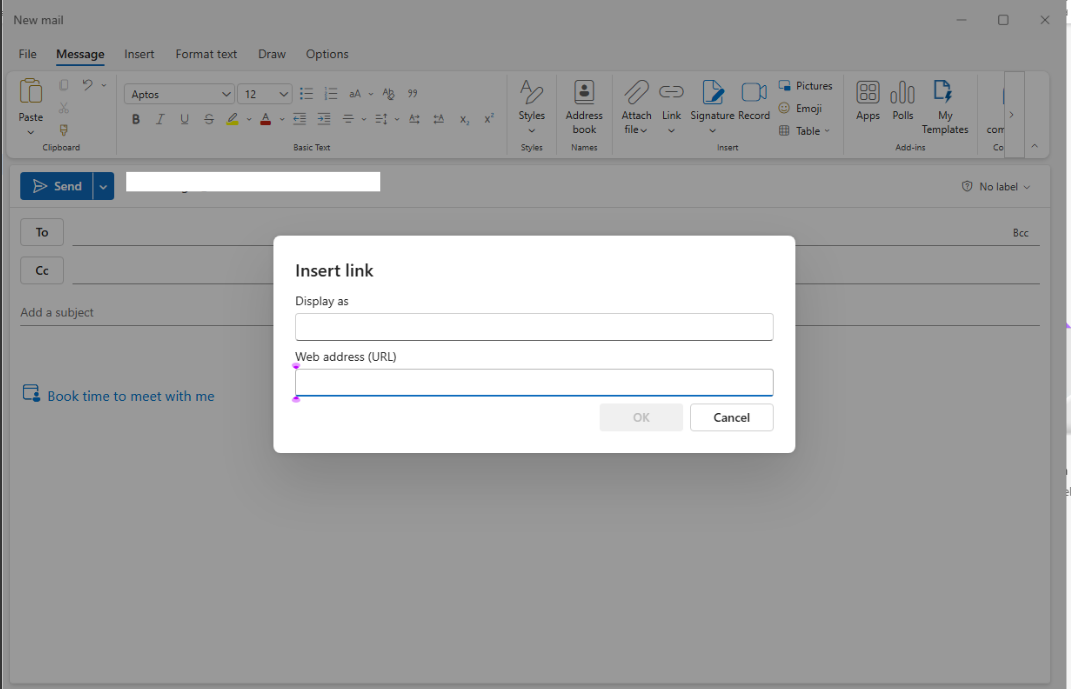Viewport: 1071px width, 689px height.
Task: Collapse the ribbon with the chevron
Action: pyautogui.click(x=1035, y=145)
